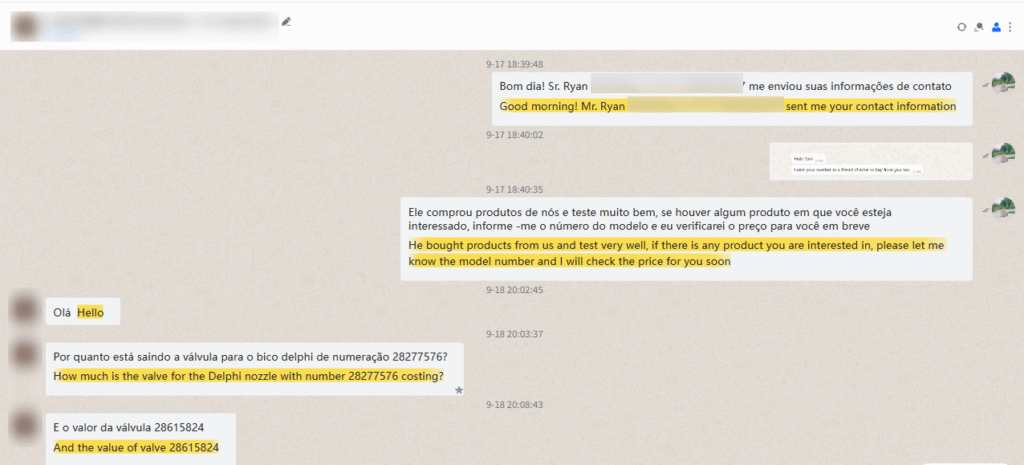Click sender avatar beside the image message

point(1001,153)
